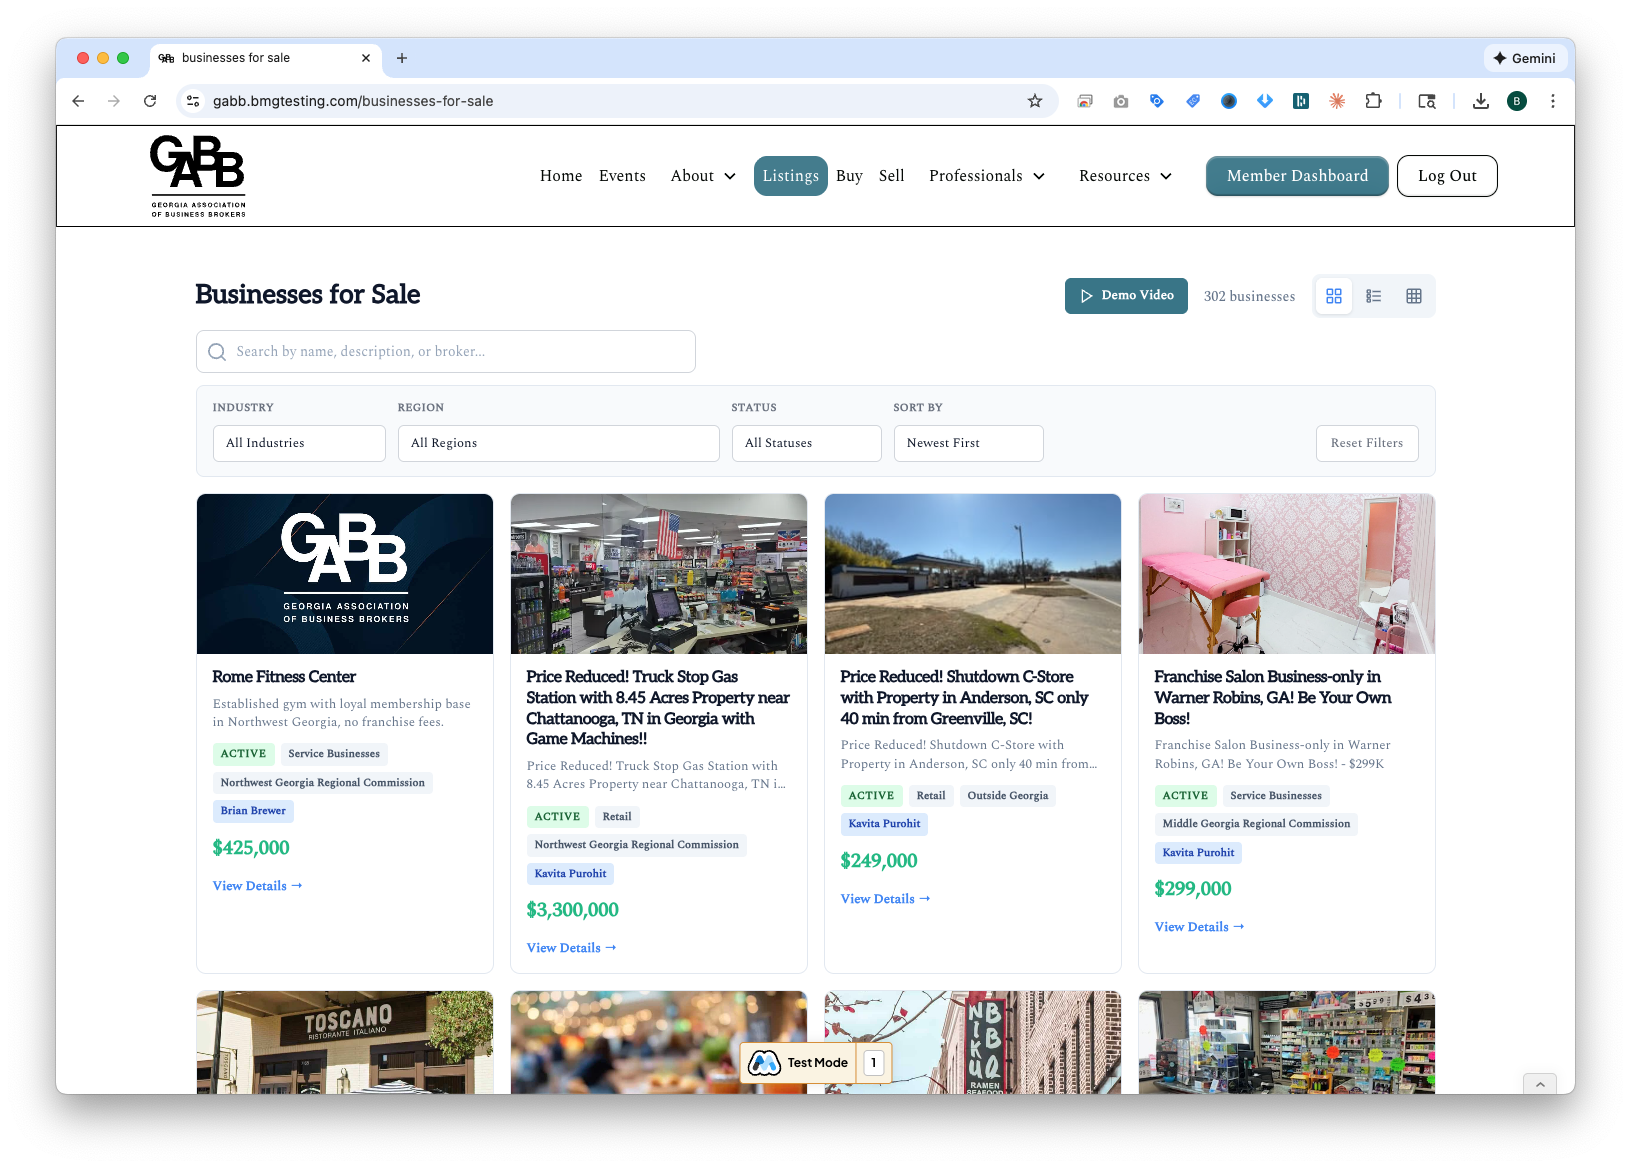1631x1168 pixels.
Task: Open the pink salon room thumbnail
Action: point(1287,574)
